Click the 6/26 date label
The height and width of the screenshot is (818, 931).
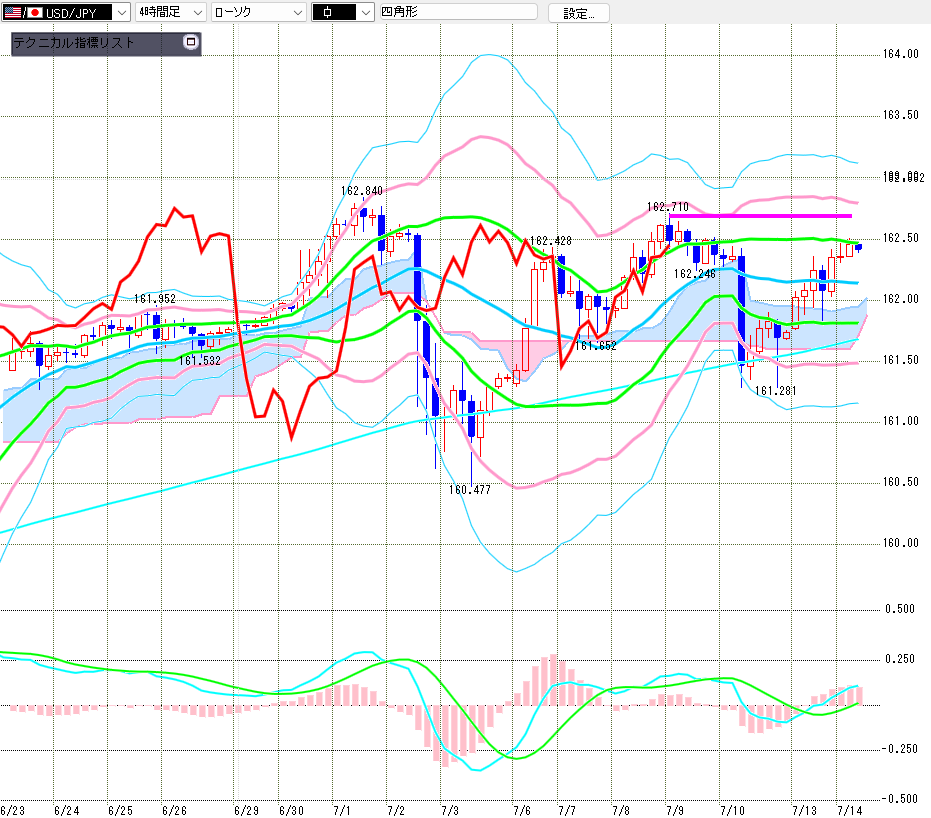point(175,810)
